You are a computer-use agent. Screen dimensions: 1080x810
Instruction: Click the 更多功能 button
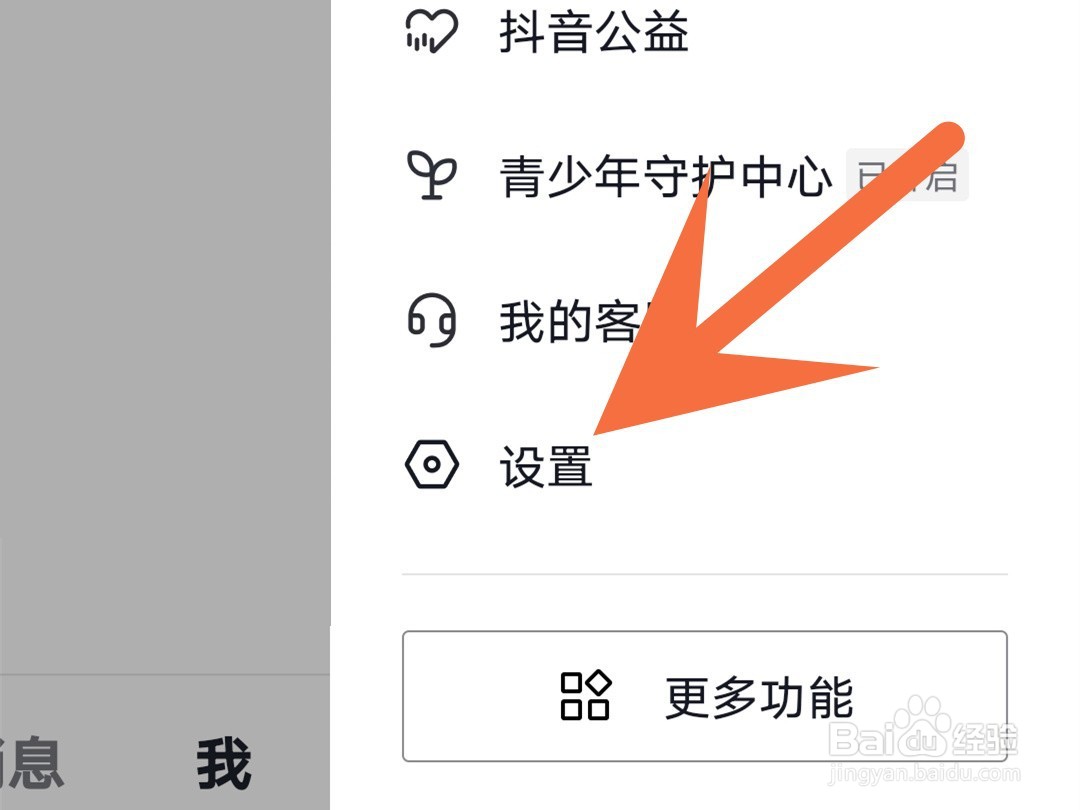pos(705,696)
